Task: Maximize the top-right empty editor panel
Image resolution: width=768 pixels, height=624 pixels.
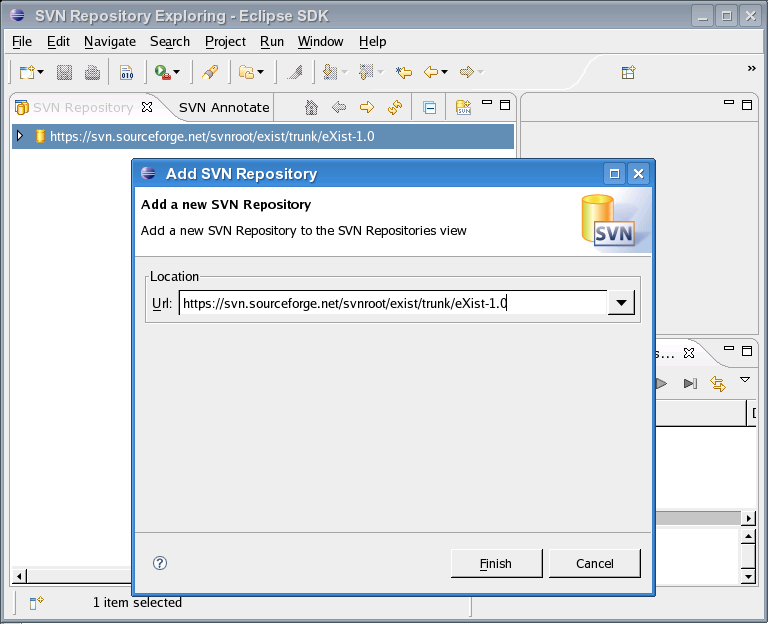Action: point(747,105)
